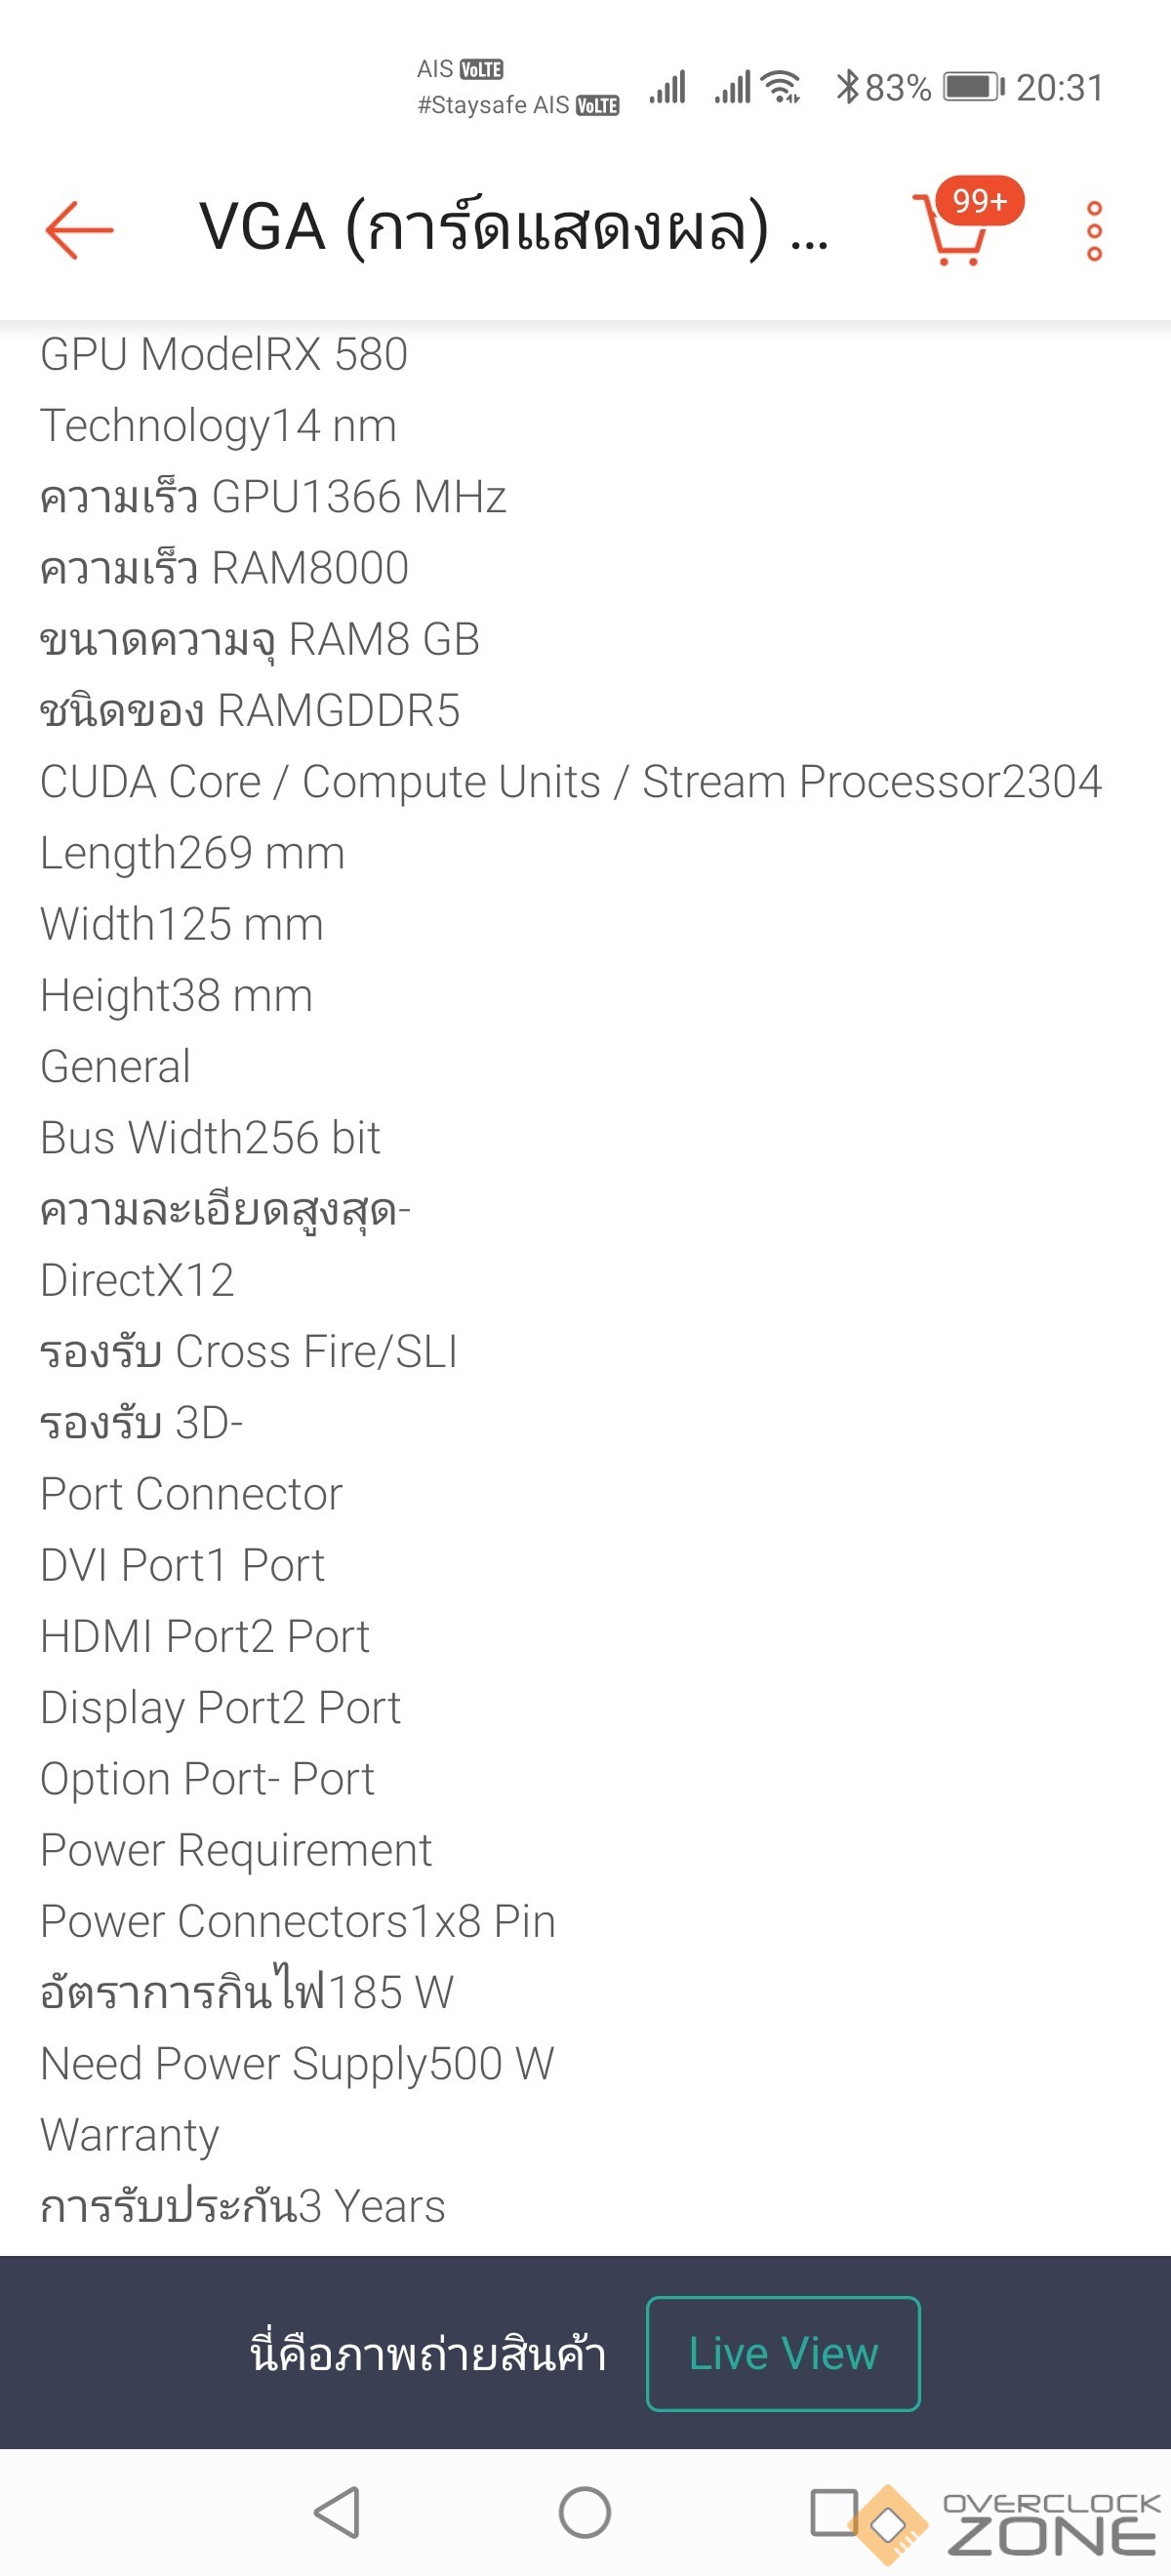Select the GPU Model RX 580 line

point(224,355)
